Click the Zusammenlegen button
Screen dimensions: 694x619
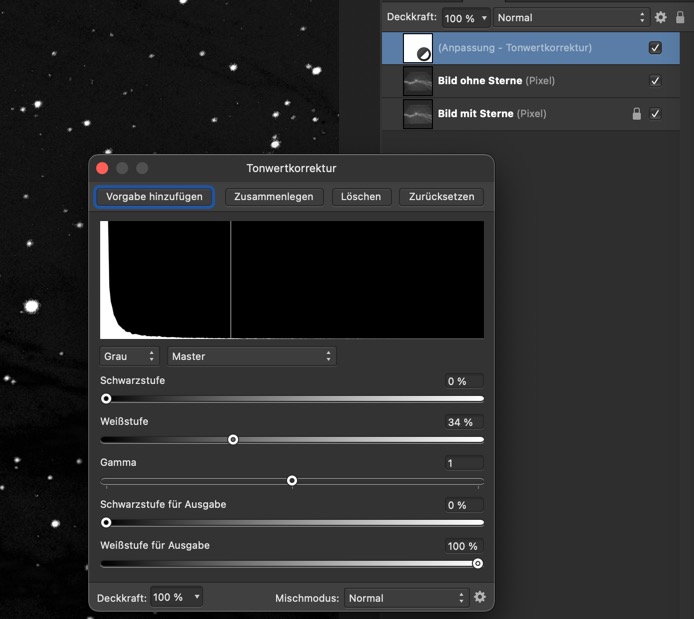coord(273,196)
